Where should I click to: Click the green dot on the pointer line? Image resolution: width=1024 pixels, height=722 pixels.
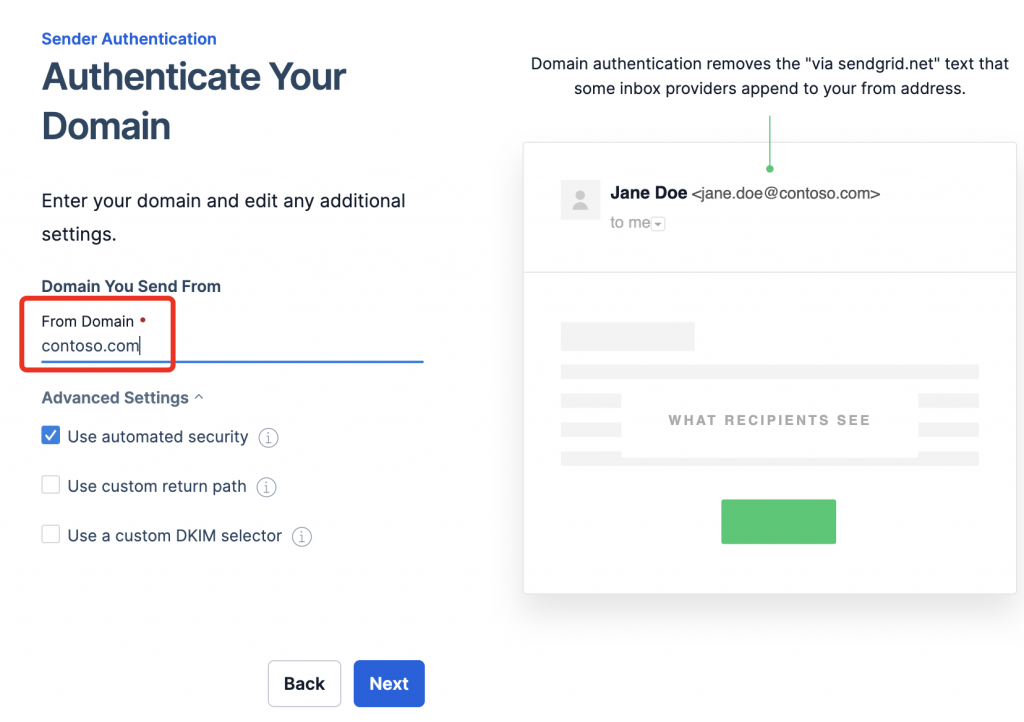(769, 168)
